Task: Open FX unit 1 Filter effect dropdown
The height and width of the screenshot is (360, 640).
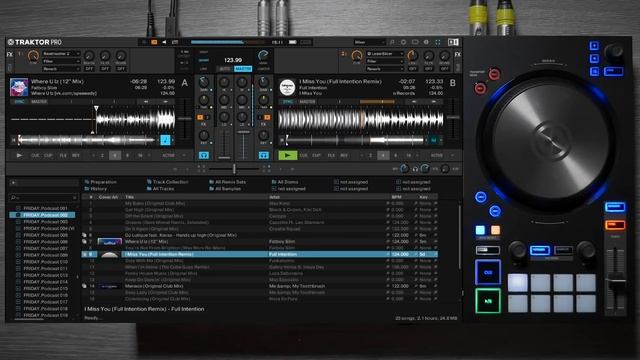Action: (x=61, y=61)
